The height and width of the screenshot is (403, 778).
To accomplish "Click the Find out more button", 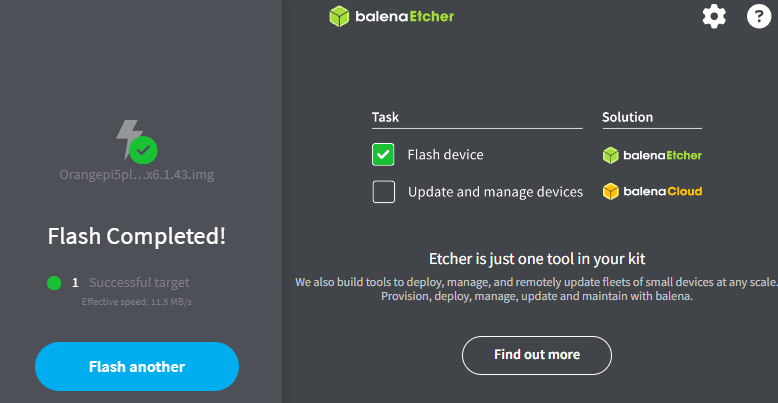I will click(x=536, y=355).
